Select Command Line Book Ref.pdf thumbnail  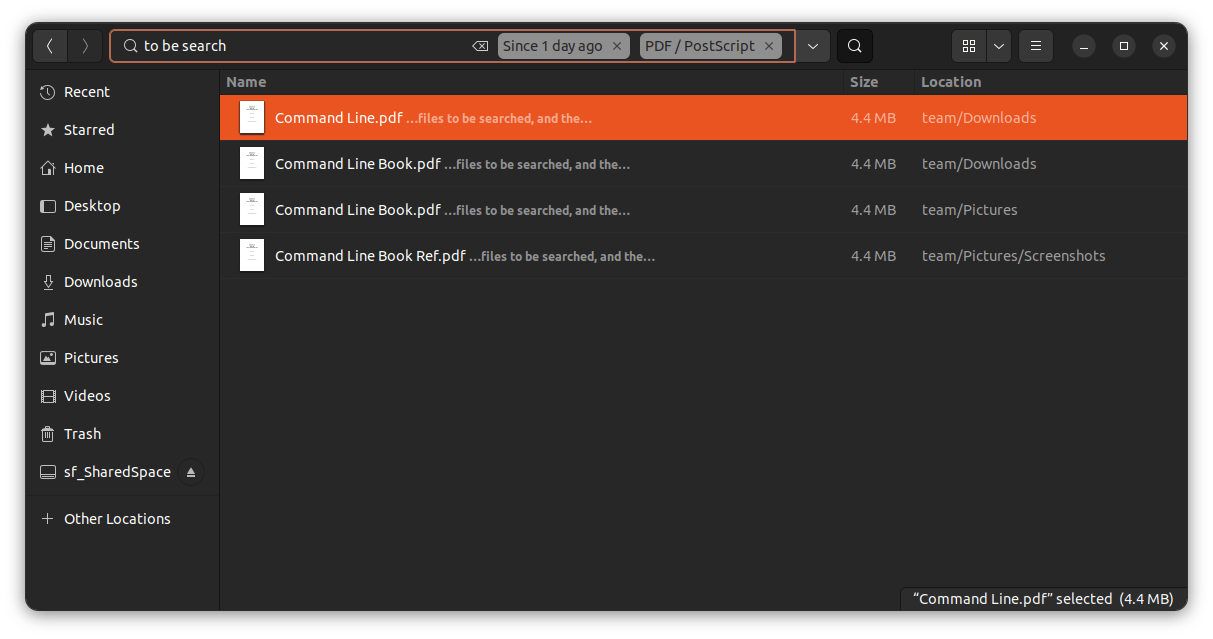(x=252, y=256)
